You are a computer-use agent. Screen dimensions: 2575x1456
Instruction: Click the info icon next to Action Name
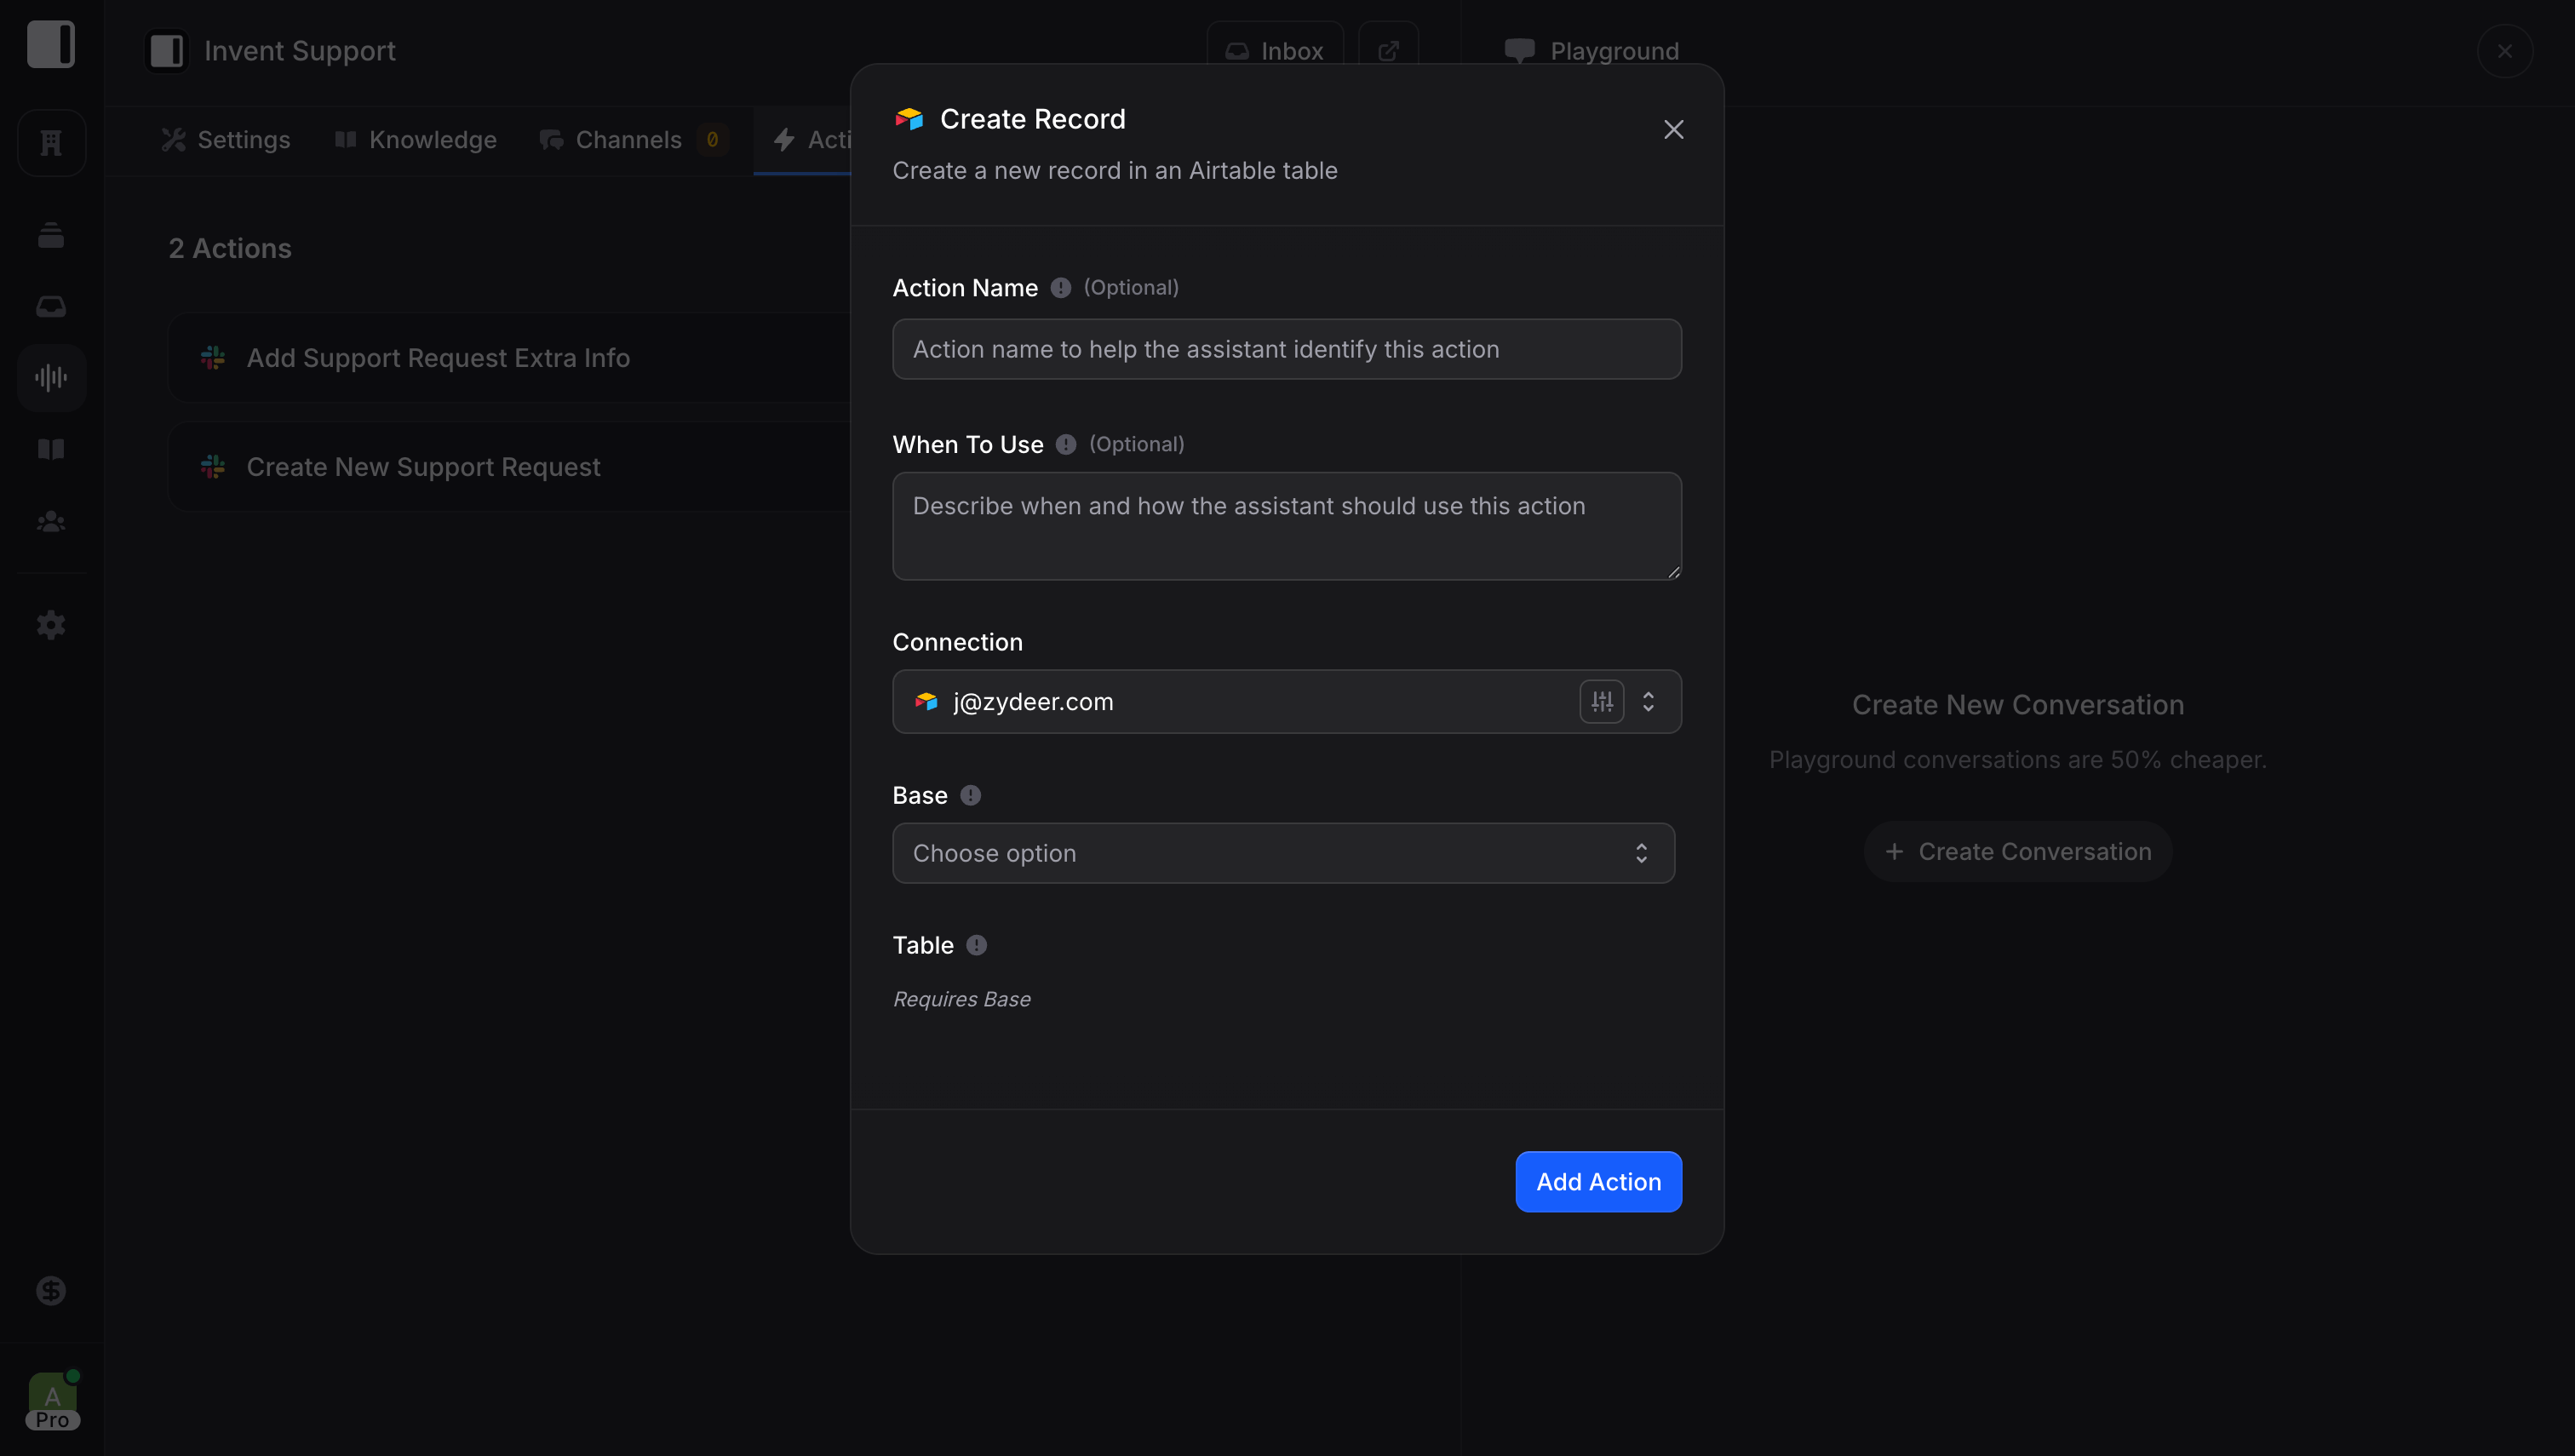(x=1061, y=288)
